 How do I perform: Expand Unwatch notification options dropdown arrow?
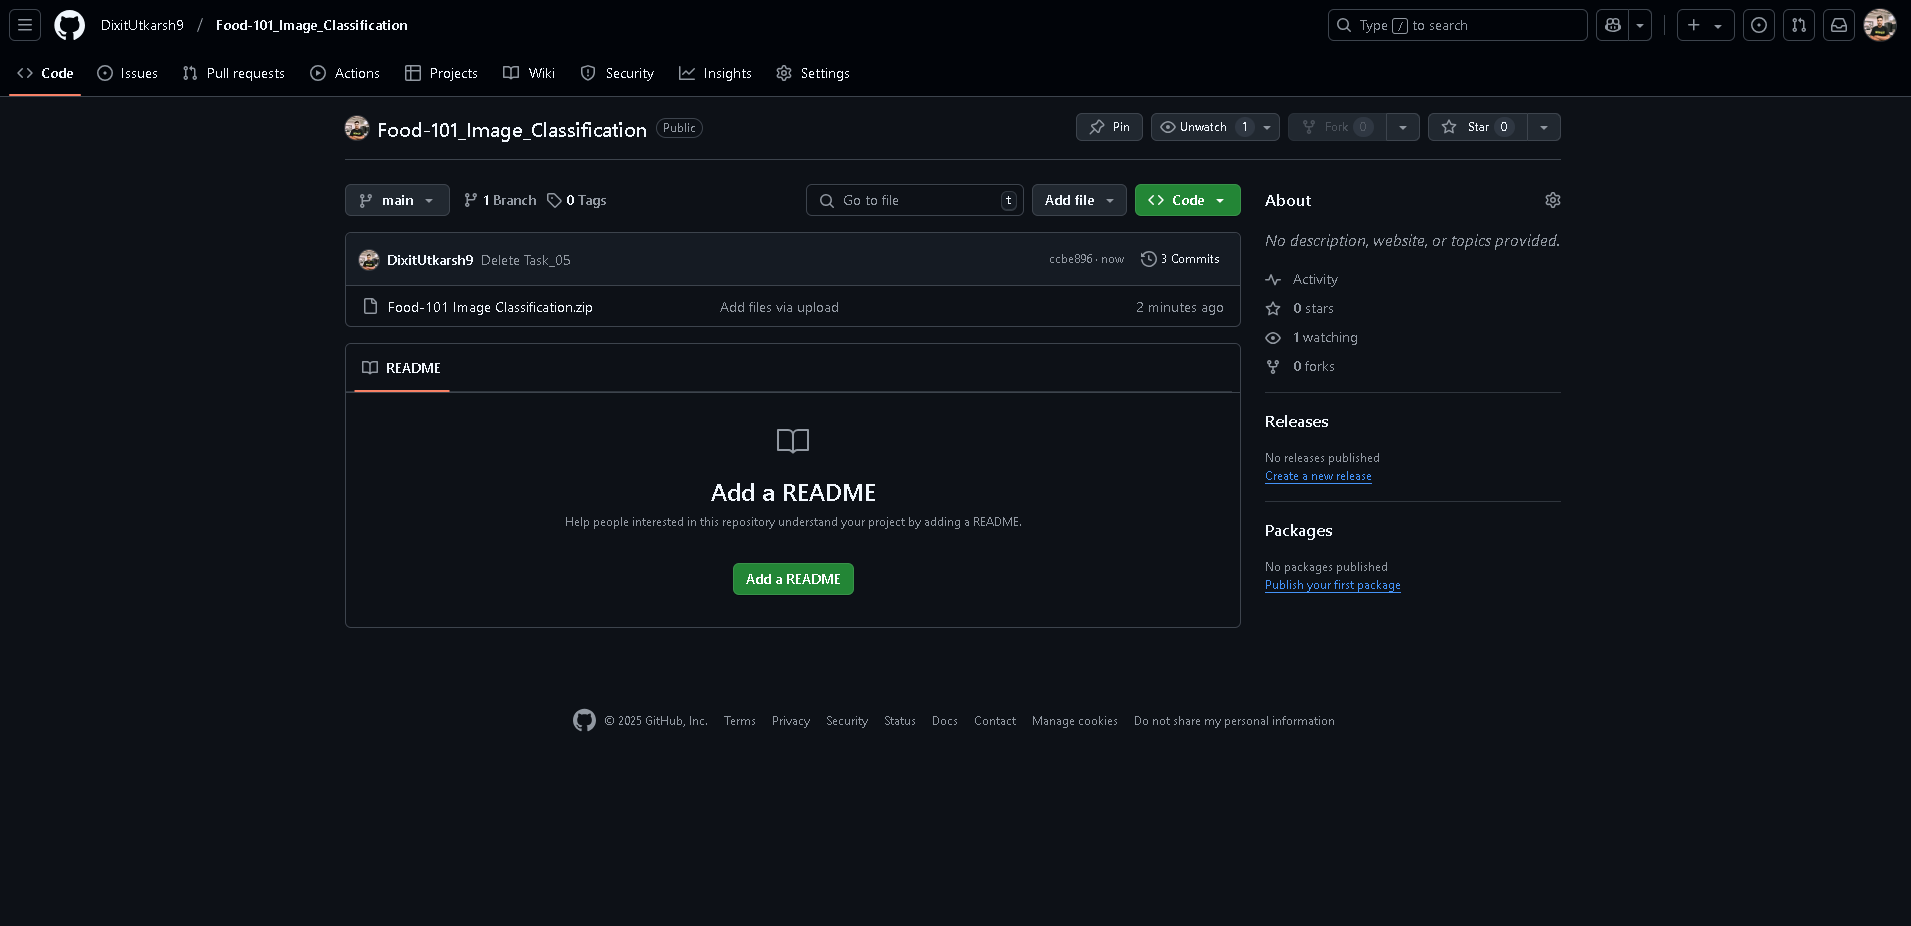click(x=1267, y=127)
